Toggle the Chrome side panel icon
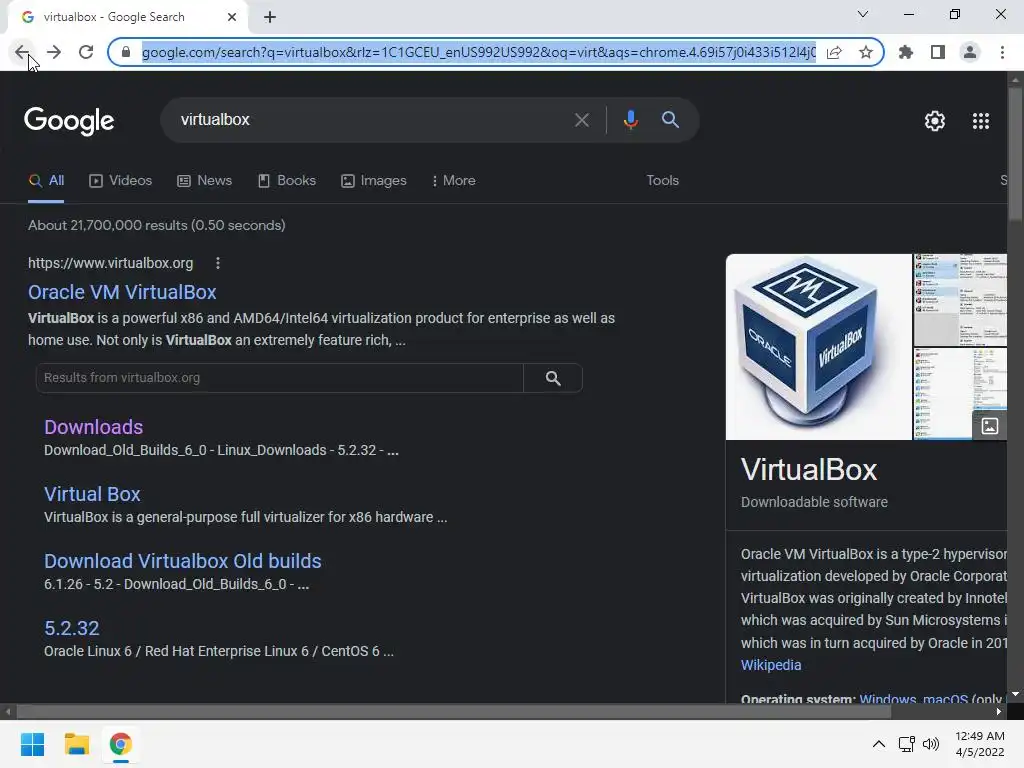Viewport: 1024px width, 768px height. [x=938, y=52]
